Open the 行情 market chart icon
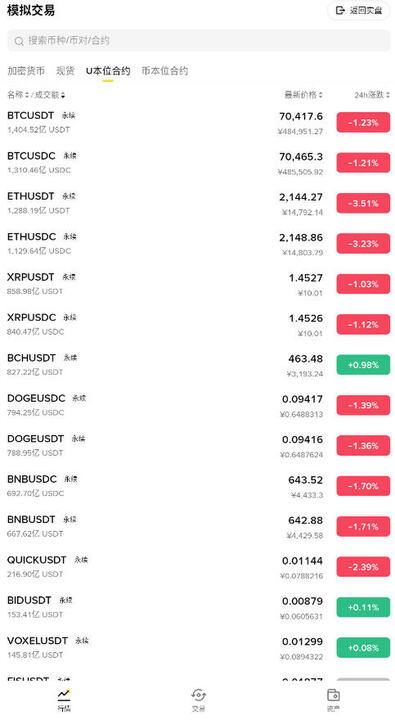Image resolution: width=395 pixels, height=720 pixels. pyautogui.click(x=64, y=694)
